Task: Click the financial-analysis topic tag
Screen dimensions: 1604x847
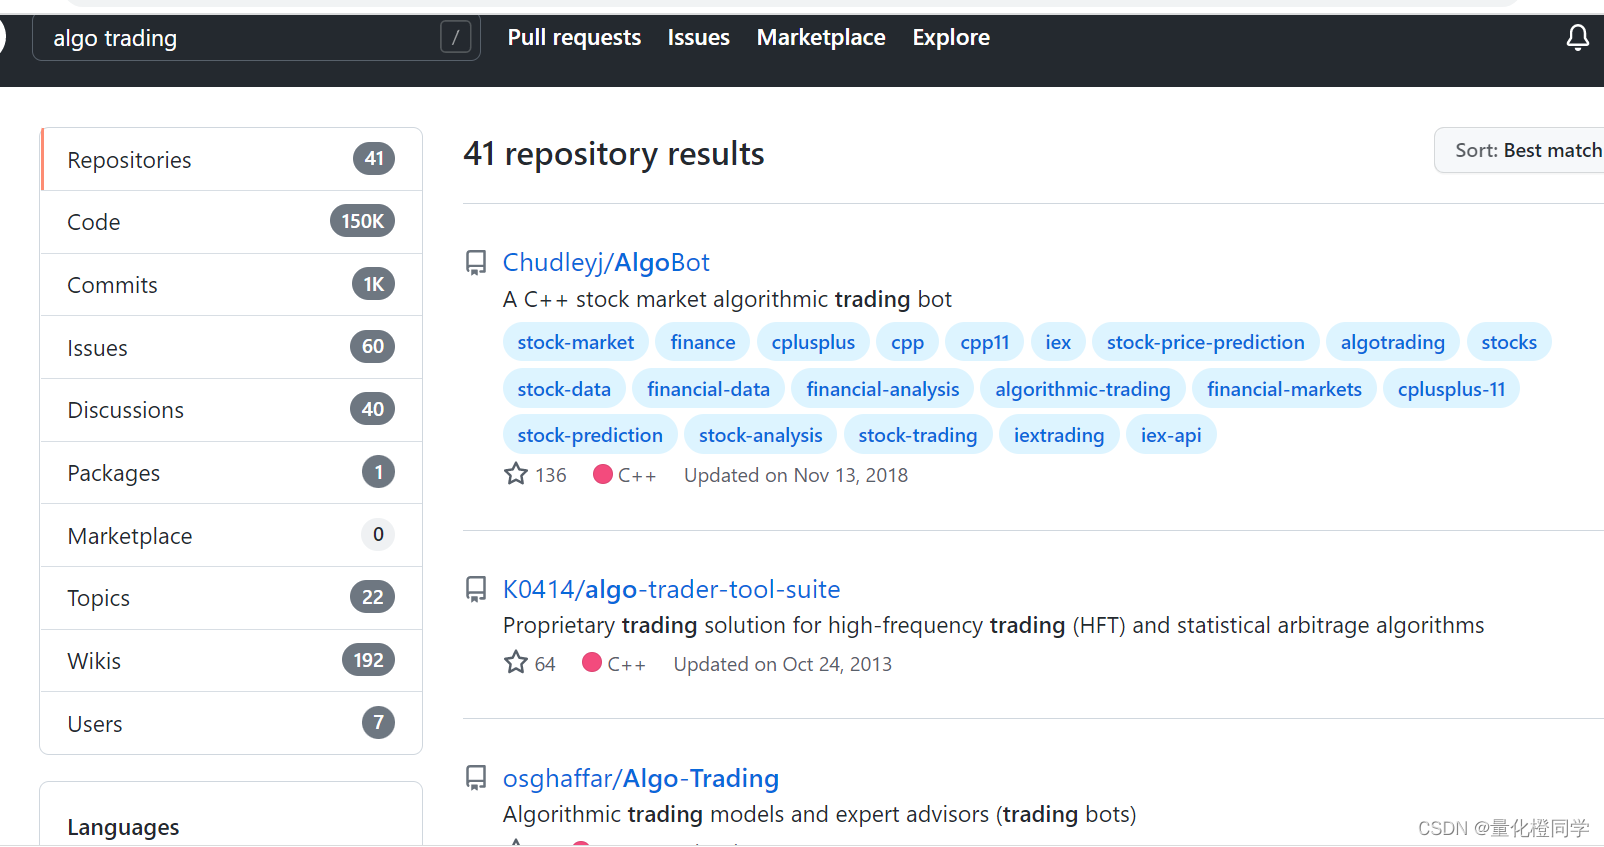Action: point(883,389)
